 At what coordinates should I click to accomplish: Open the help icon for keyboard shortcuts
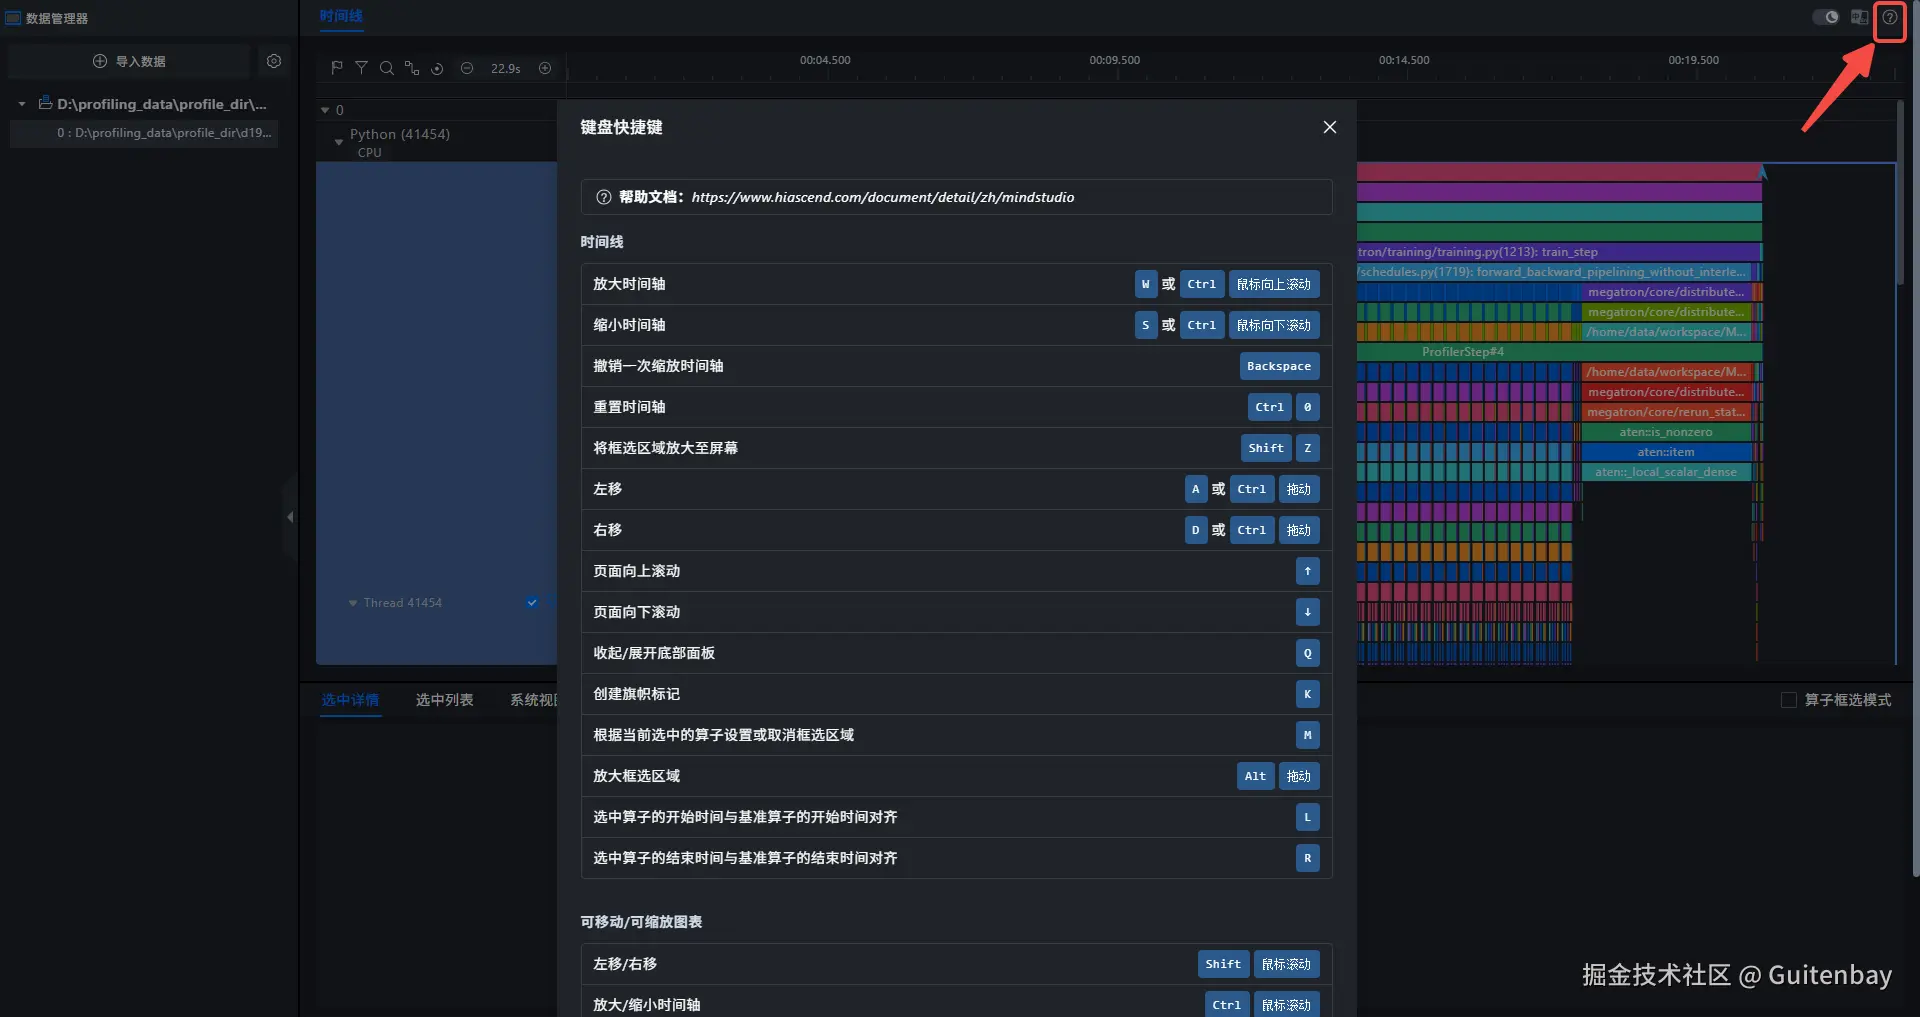coord(1889,17)
